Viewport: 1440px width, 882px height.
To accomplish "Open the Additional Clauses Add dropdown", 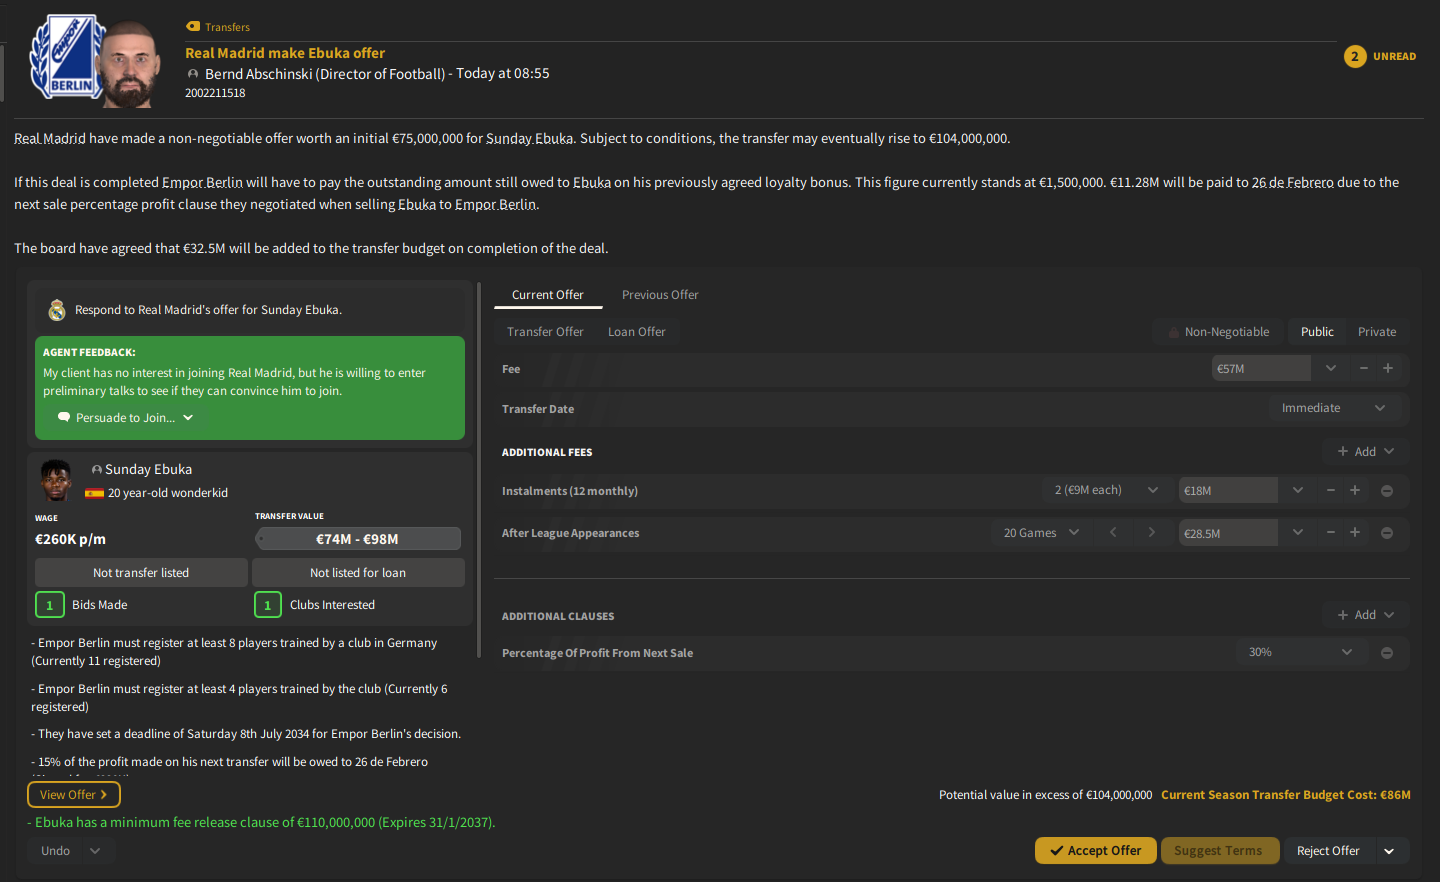I will 1365,615.
